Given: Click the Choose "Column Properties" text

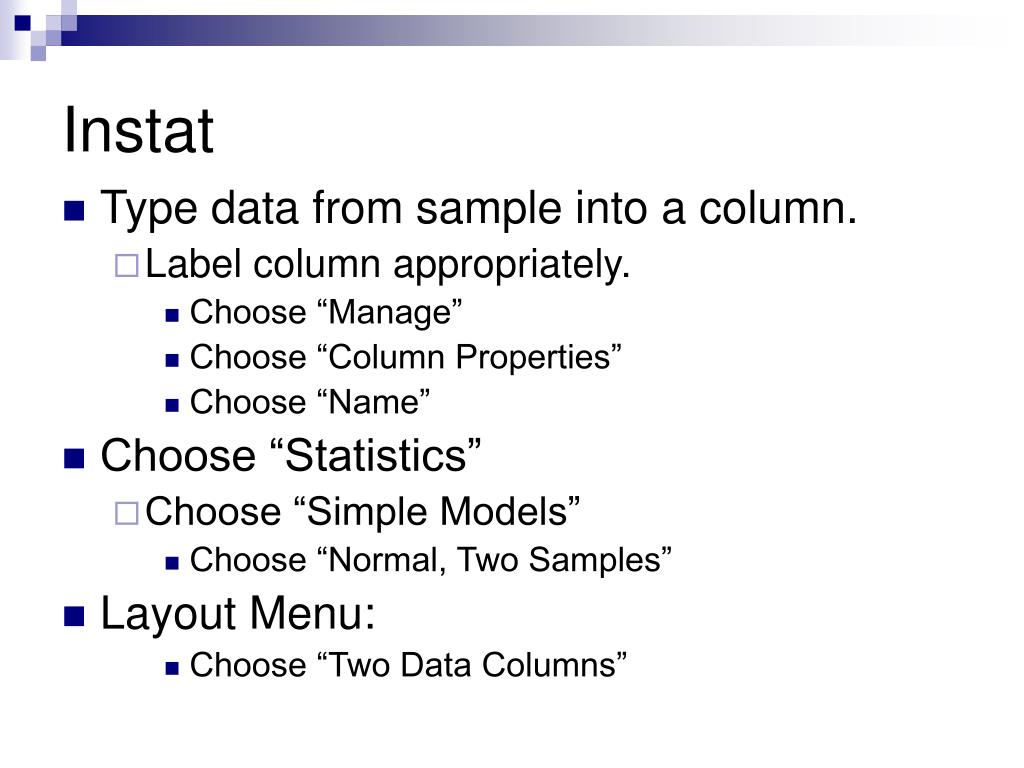Looking at the screenshot, I should pyautogui.click(x=406, y=357).
